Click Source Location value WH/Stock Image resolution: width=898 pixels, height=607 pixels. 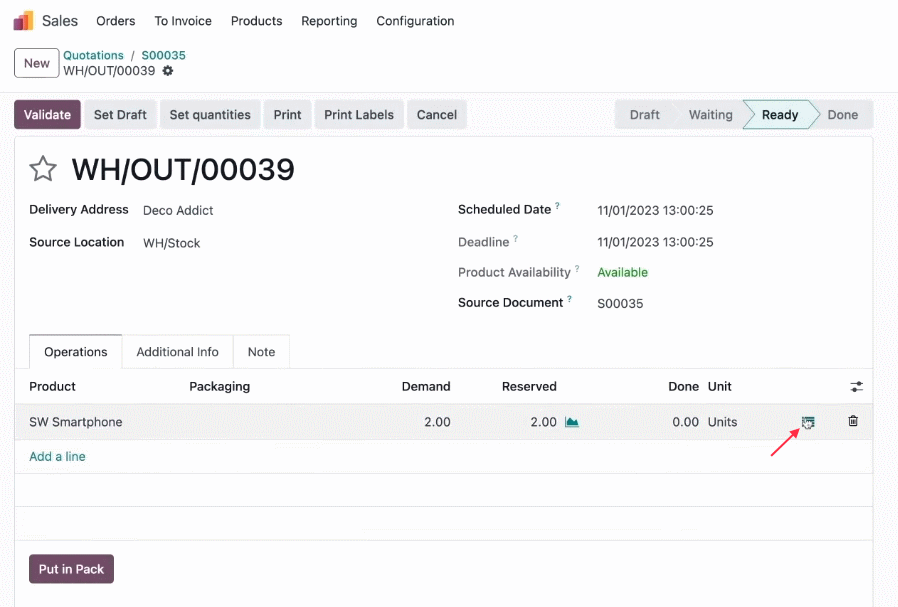(x=172, y=243)
